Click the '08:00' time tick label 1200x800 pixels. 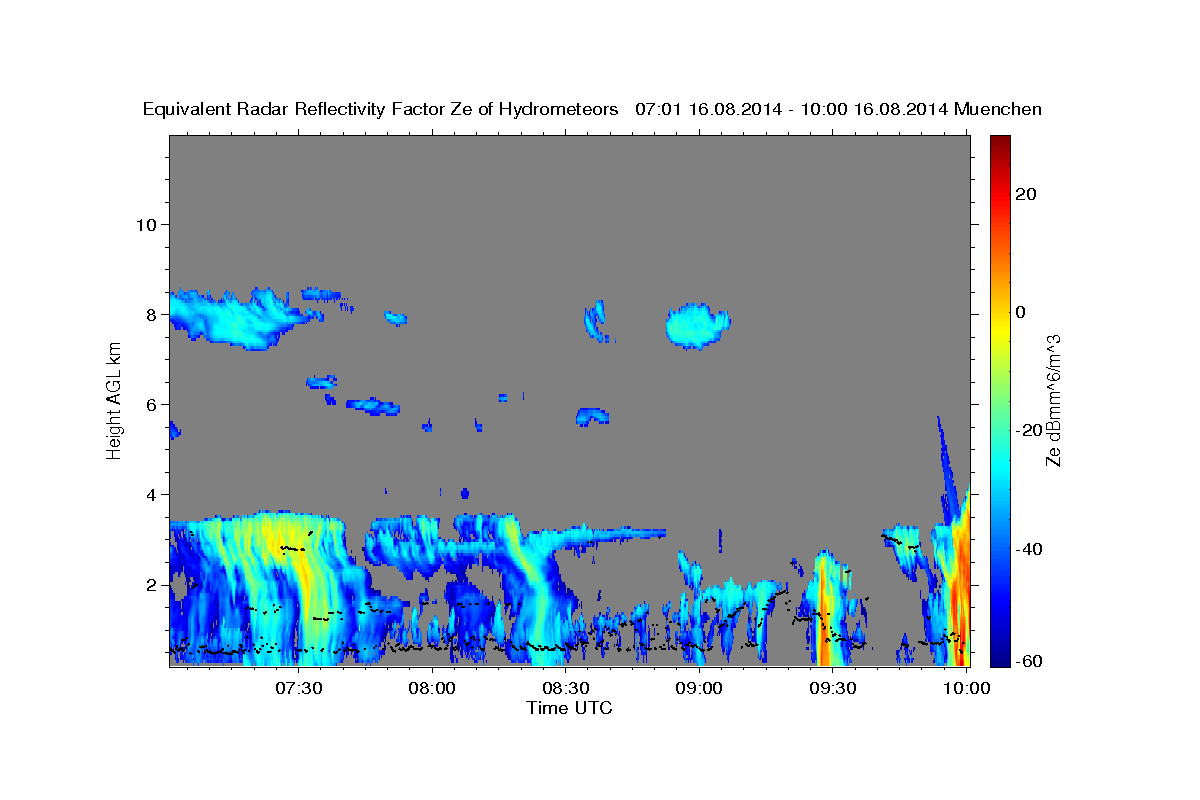432,689
